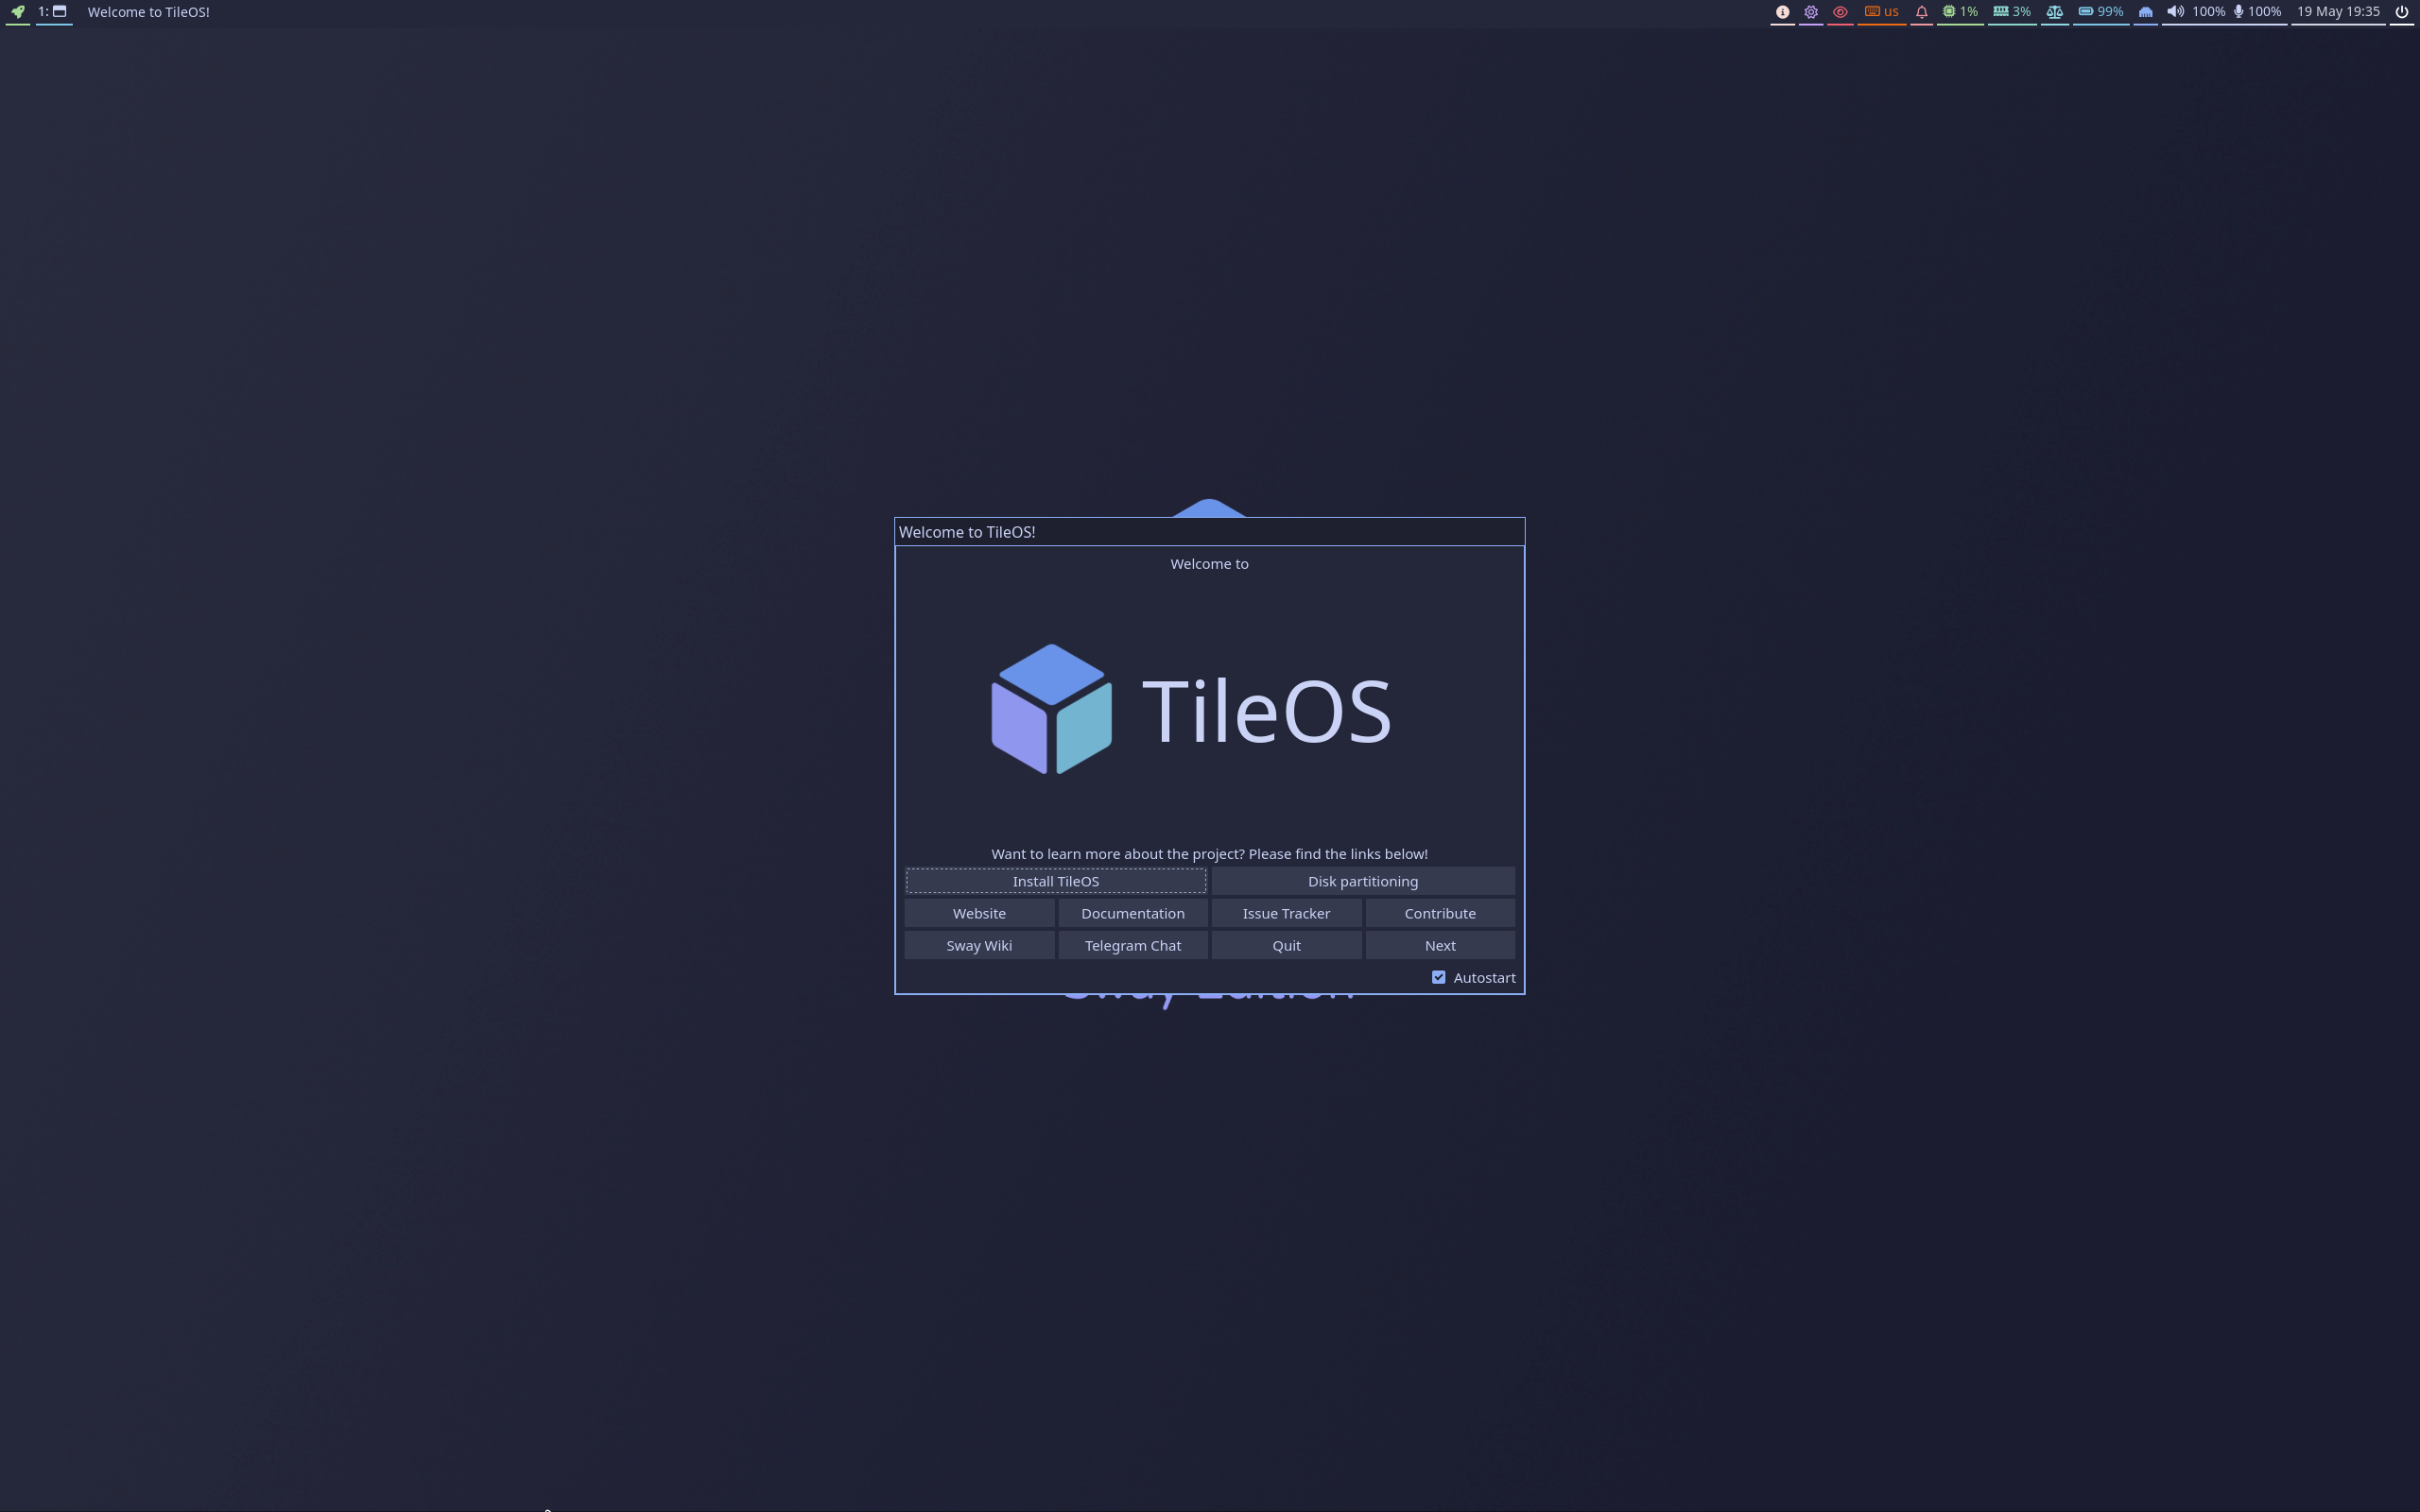Switch to workspace 1 in the bar
The width and height of the screenshot is (2420, 1512).
(53, 12)
